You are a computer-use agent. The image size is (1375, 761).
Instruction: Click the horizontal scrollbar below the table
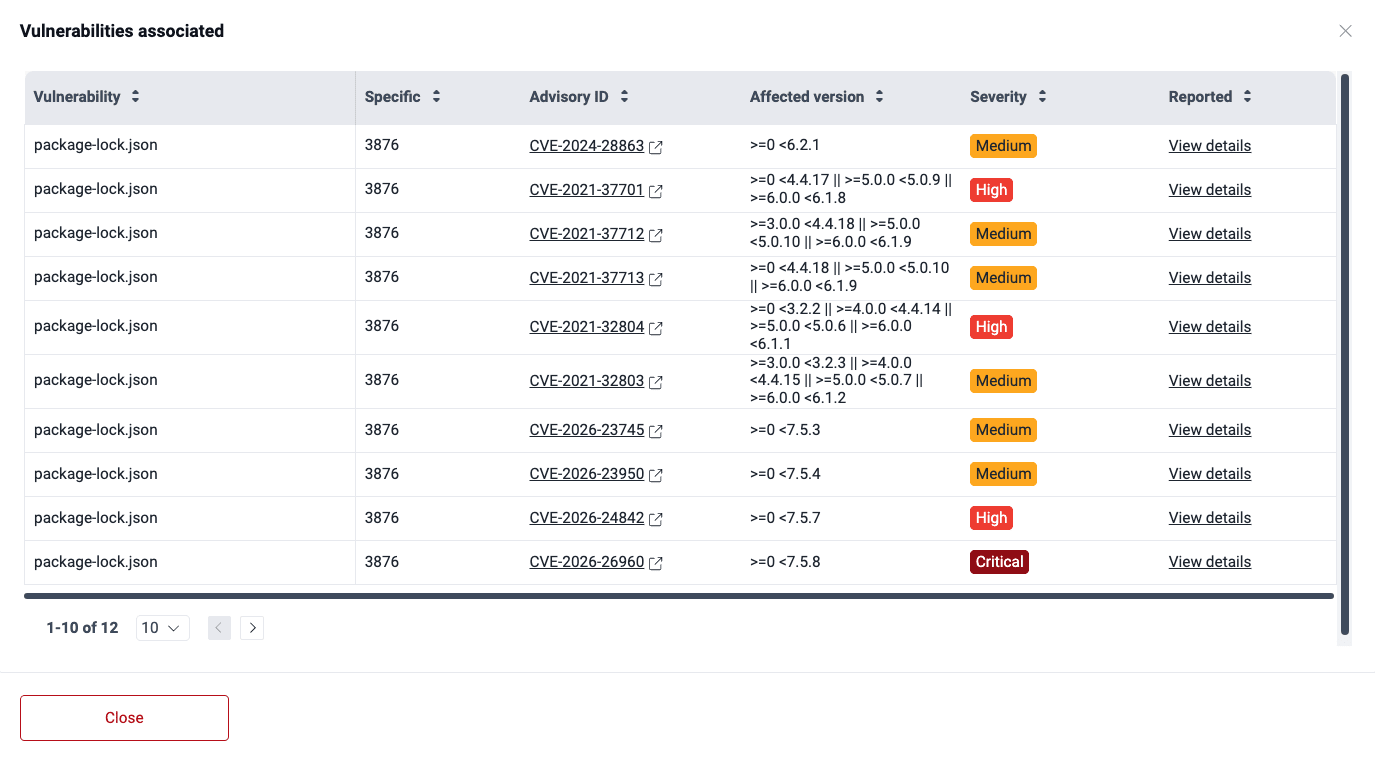point(680,596)
